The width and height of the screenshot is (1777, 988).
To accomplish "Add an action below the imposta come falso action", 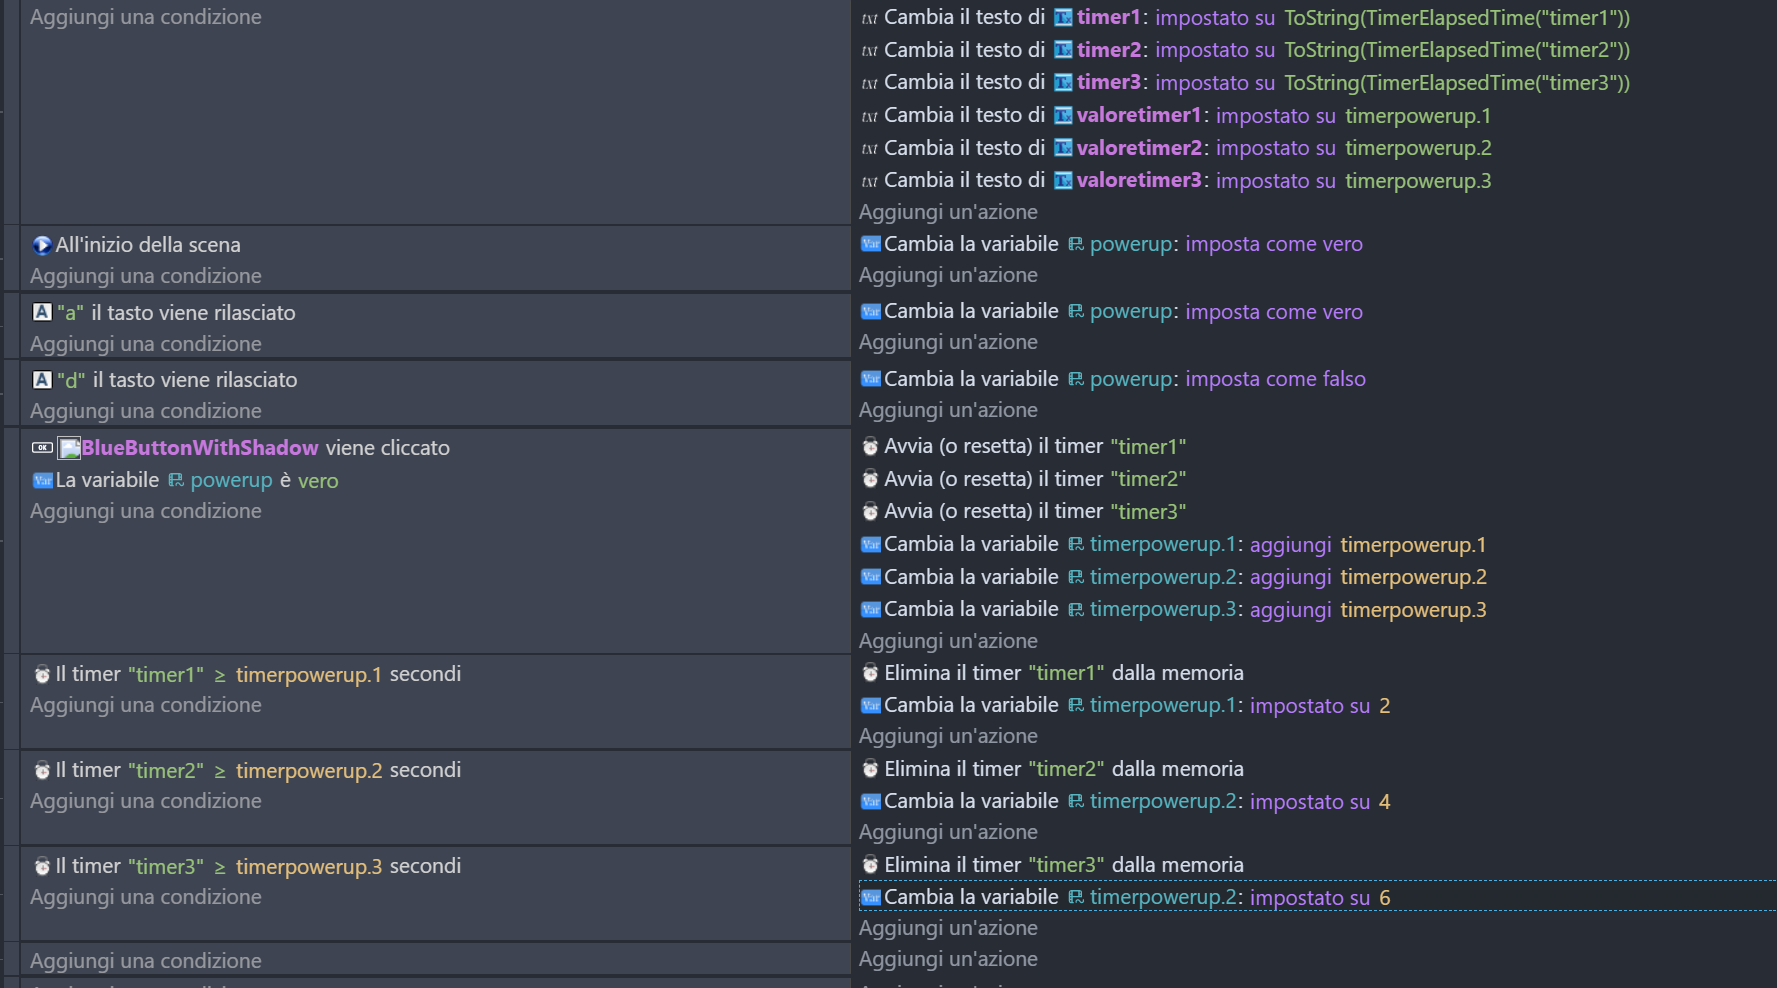I will coord(947,410).
